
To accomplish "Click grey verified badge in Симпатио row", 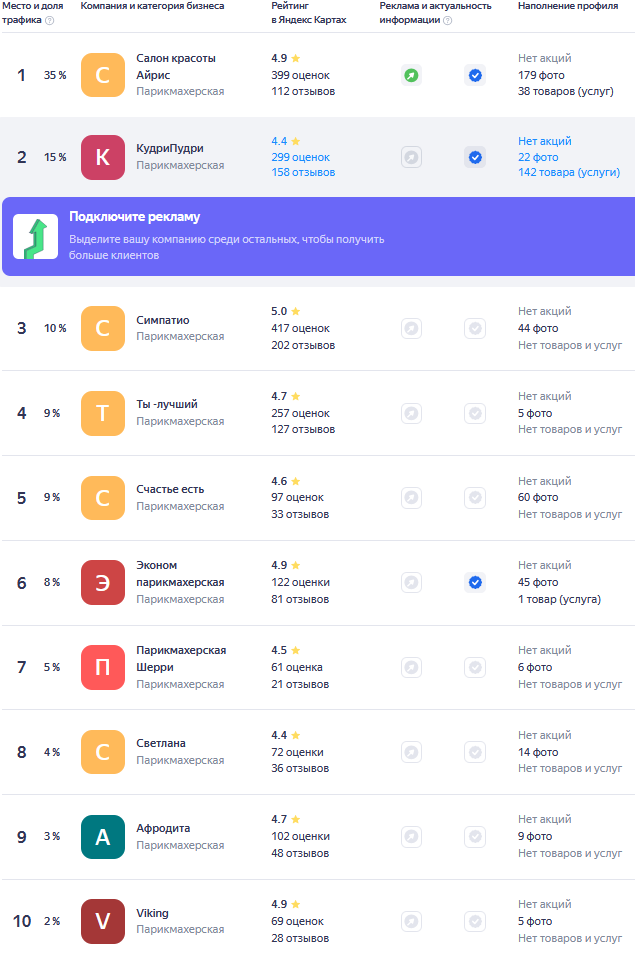I will (x=475, y=328).
